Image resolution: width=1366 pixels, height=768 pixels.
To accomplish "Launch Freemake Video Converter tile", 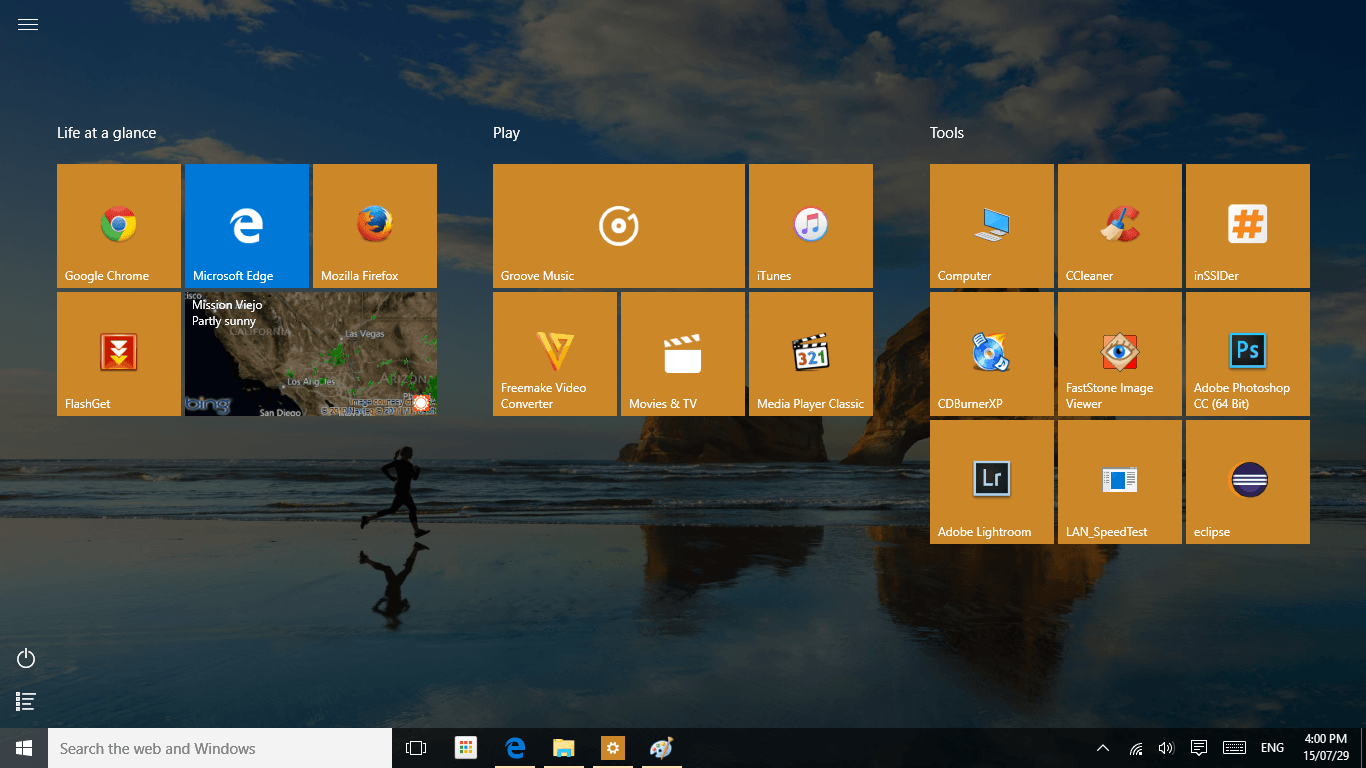I will 555,354.
